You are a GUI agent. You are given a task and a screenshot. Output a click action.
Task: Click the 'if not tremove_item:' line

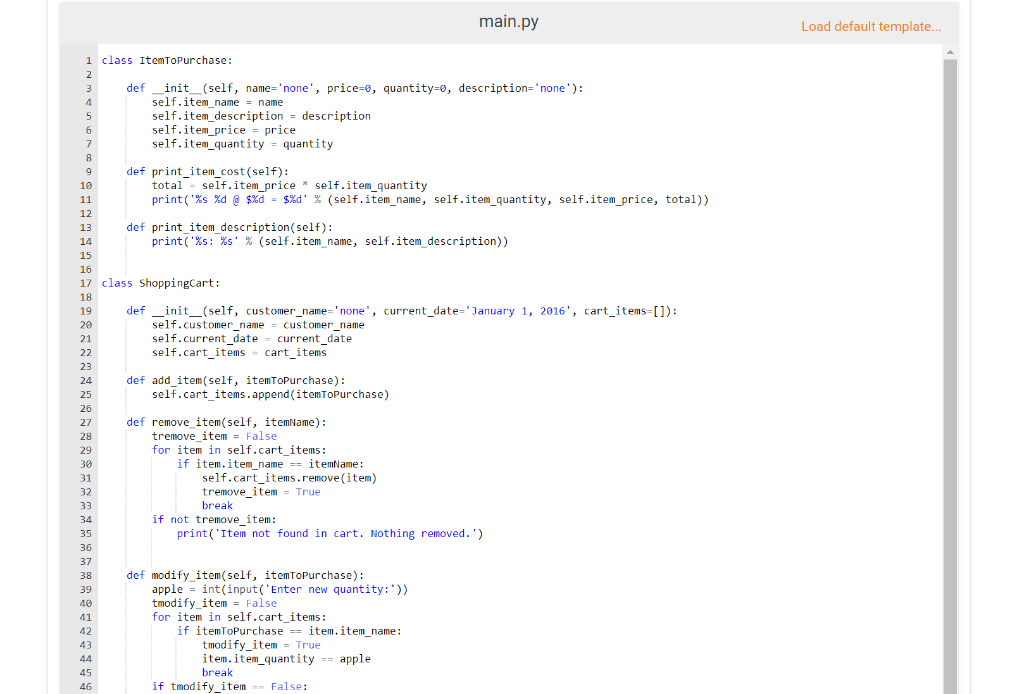click(214, 520)
